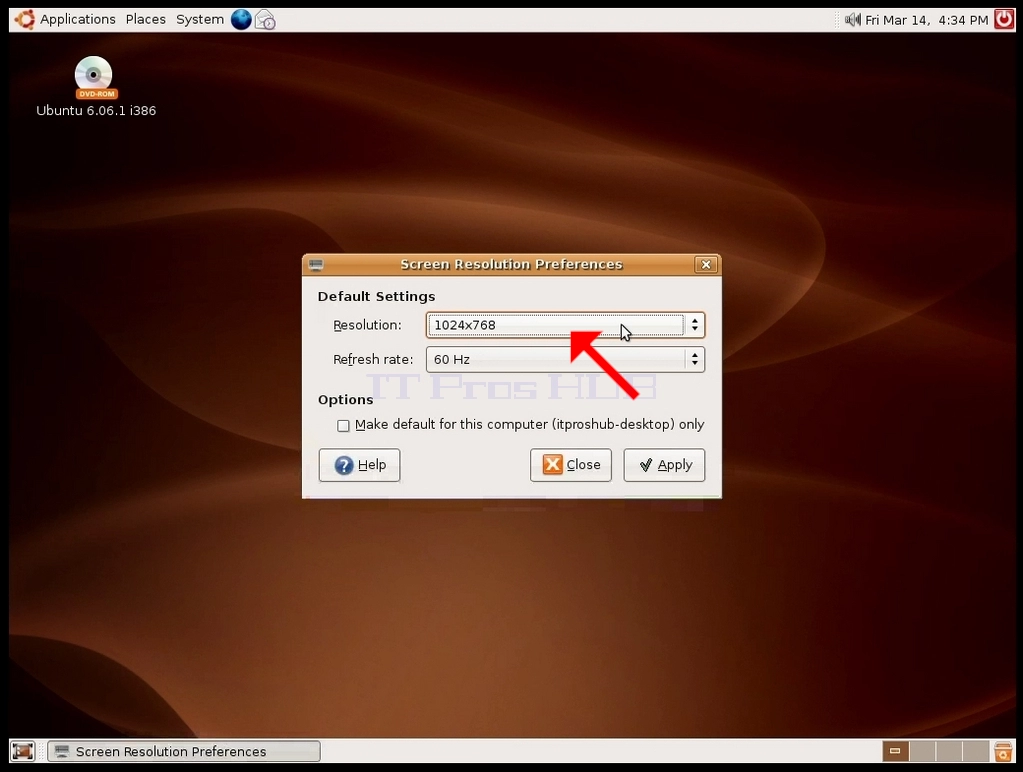Open the Ubuntu 6.06.1 i386 DVD-ROM icon
The width and height of the screenshot is (1023, 772).
tap(95, 86)
